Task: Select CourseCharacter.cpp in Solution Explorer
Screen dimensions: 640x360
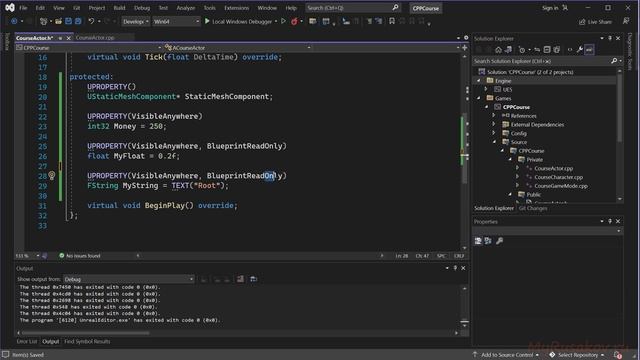Action: (558, 177)
